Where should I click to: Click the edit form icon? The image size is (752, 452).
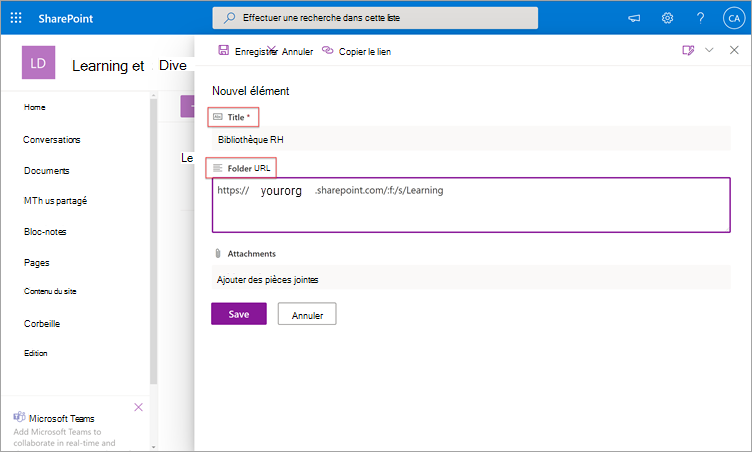coord(688,50)
